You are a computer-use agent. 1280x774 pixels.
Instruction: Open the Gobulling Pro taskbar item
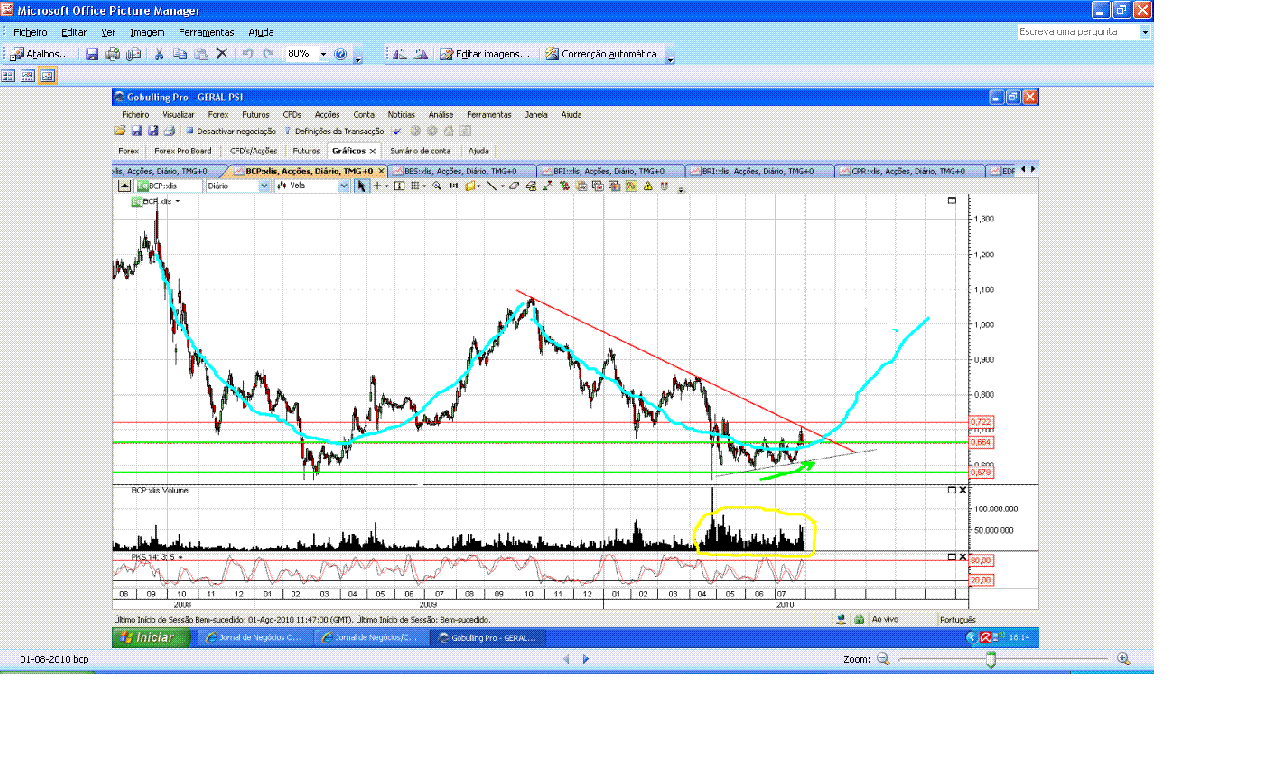[487, 637]
